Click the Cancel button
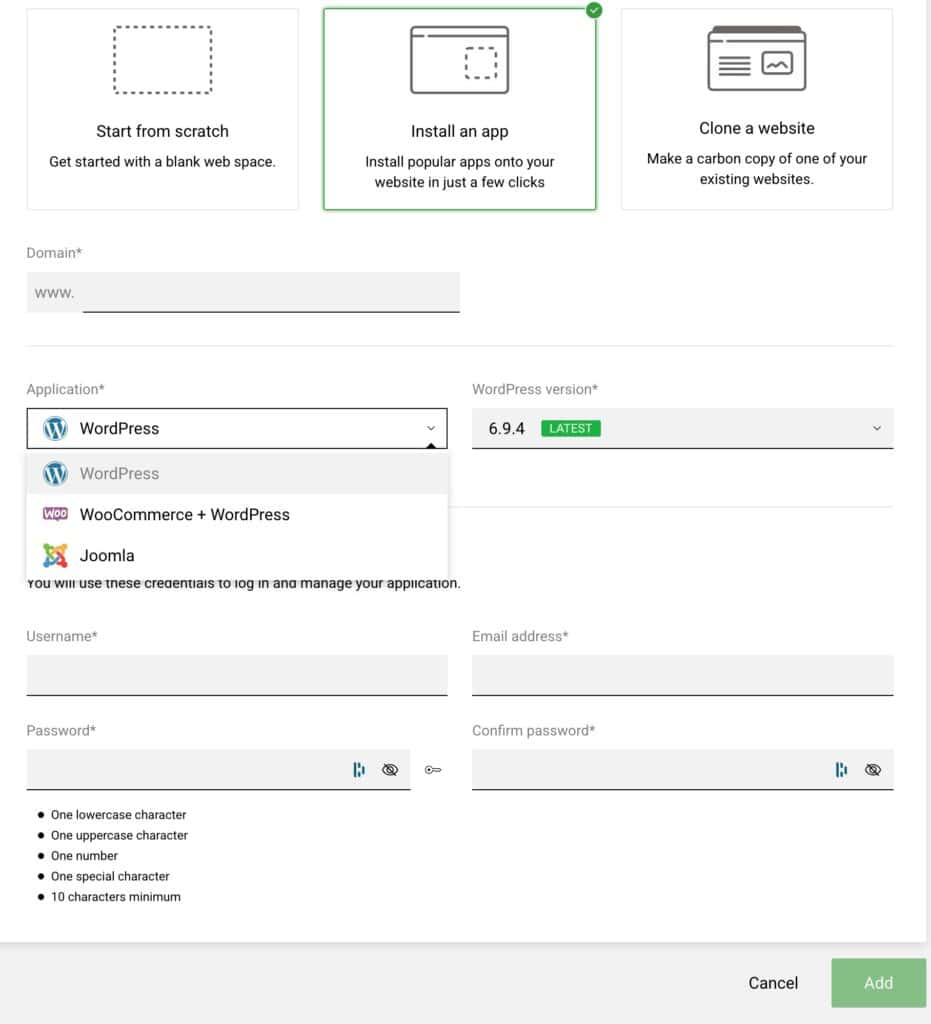This screenshot has height=1024, width=931. pos(773,983)
